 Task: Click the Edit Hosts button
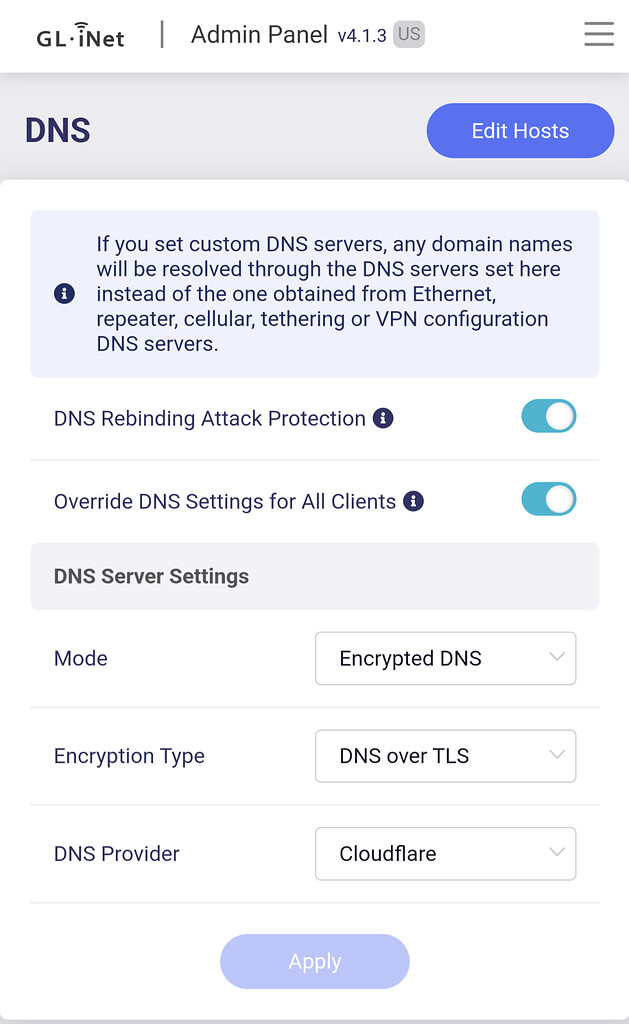coord(521,131)
